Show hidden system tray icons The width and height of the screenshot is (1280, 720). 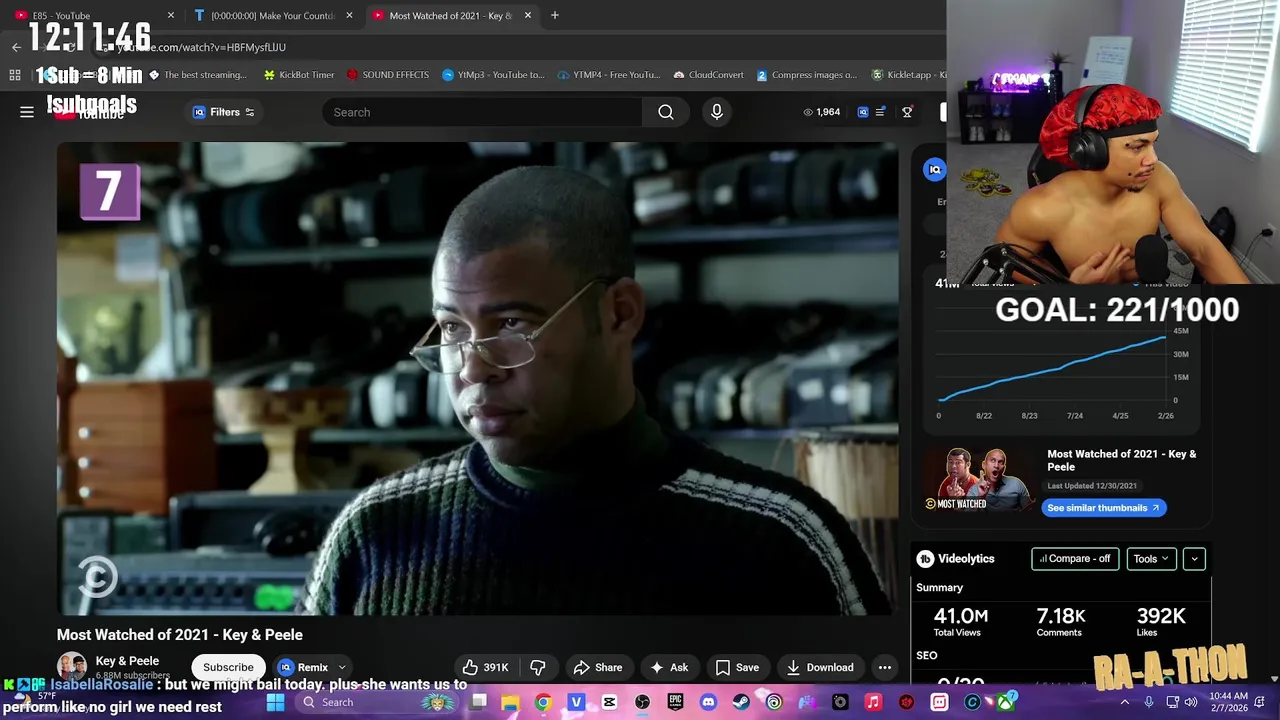1125,702
